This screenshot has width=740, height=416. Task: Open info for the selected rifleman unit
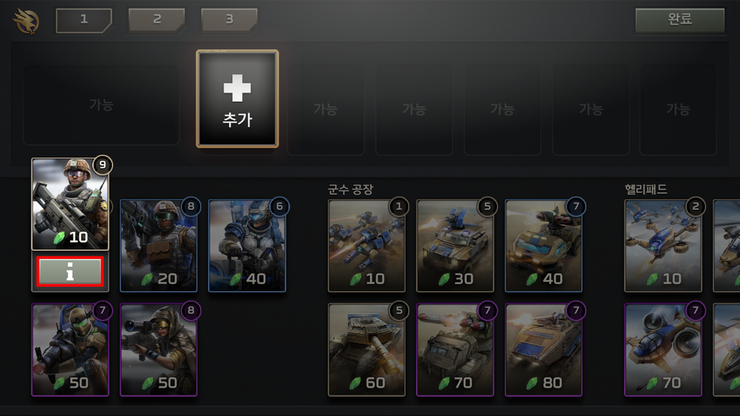(x=70, y=272)
